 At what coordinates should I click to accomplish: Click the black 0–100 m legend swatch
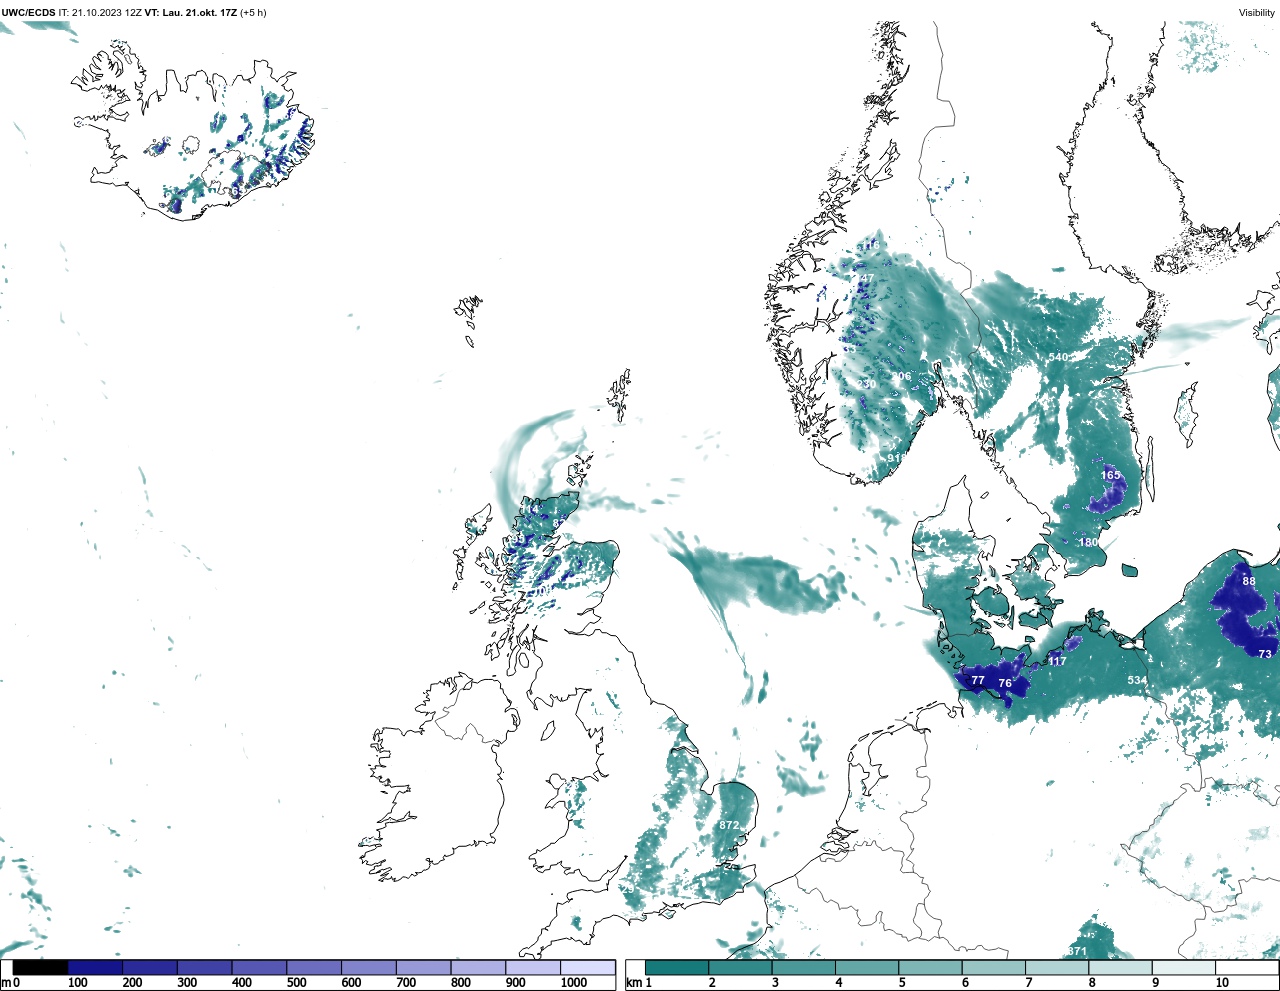(x=41, y=968)
